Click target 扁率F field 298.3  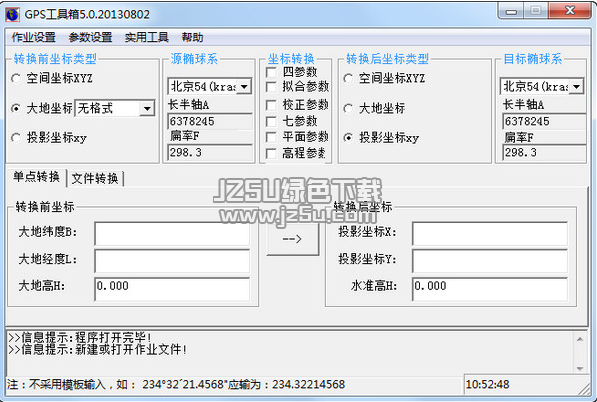click(544, 153)
